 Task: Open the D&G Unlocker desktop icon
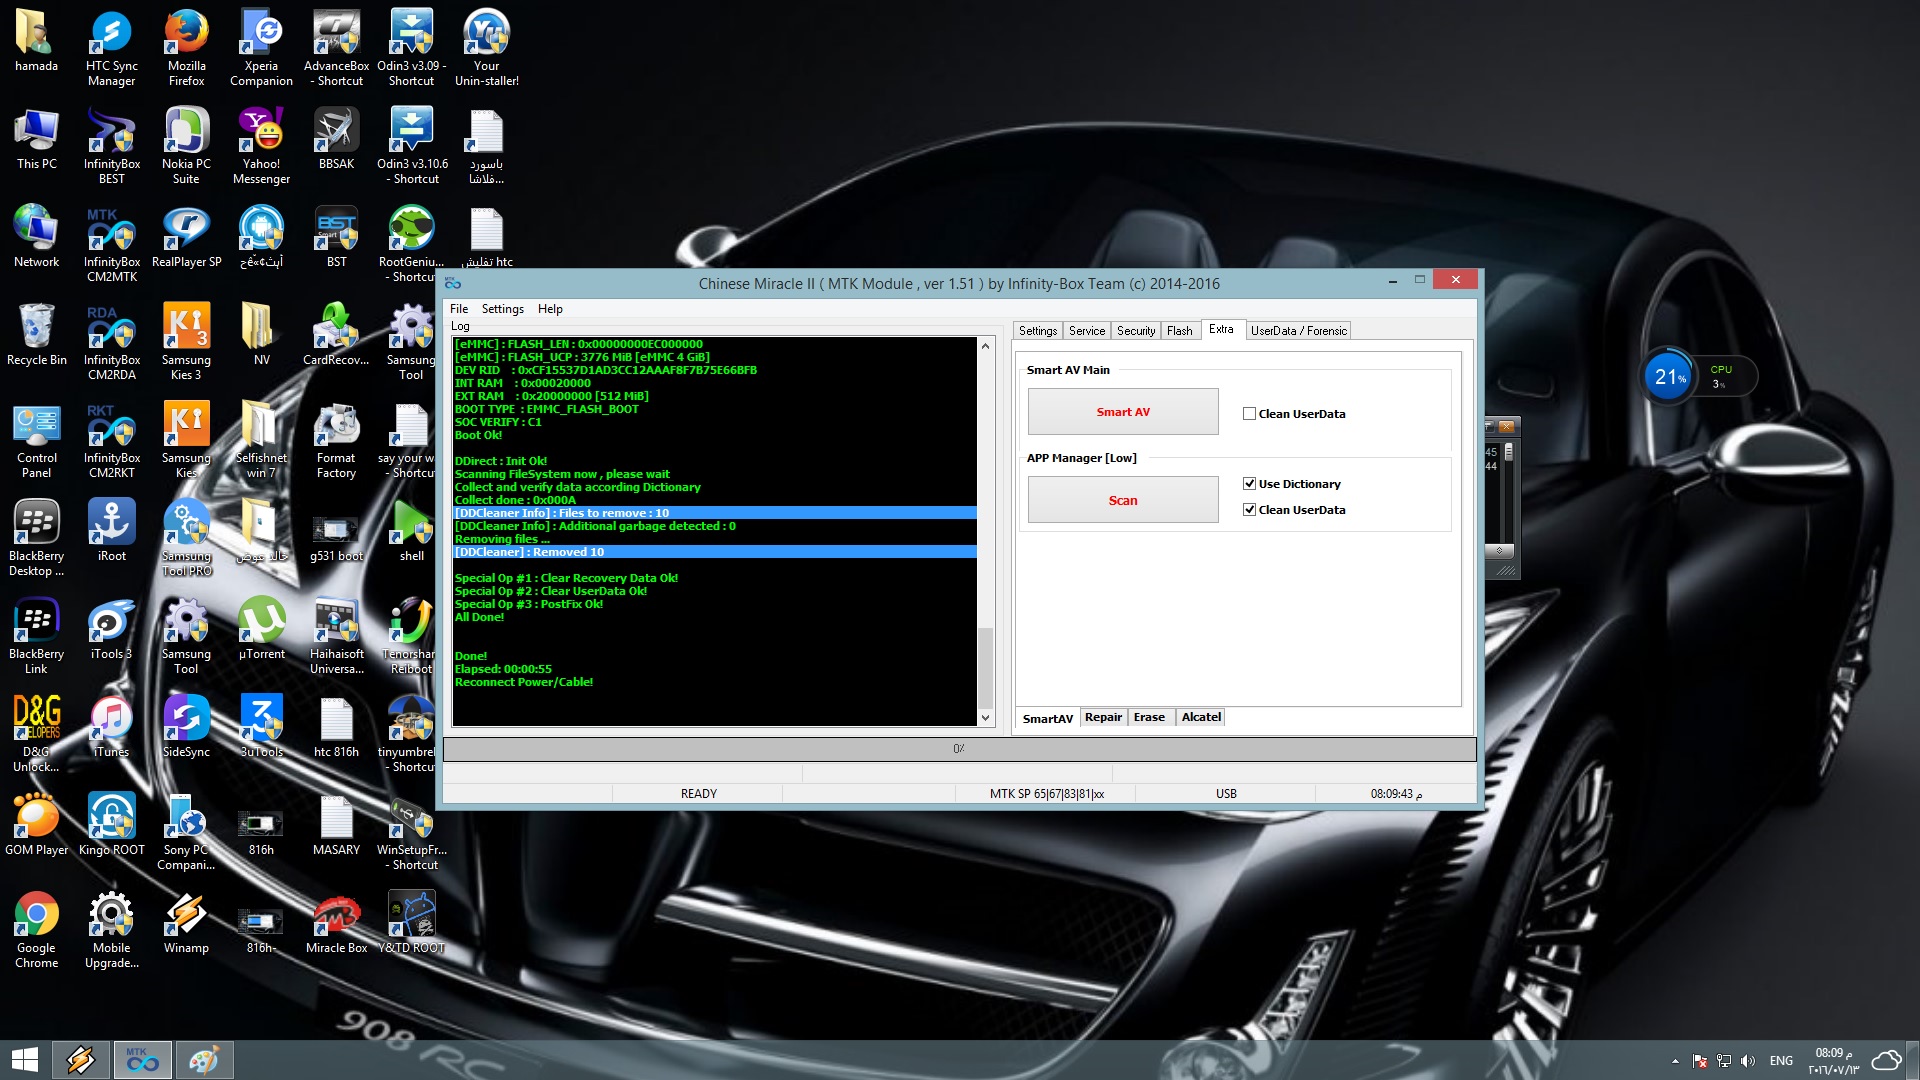tap(36, 733)
